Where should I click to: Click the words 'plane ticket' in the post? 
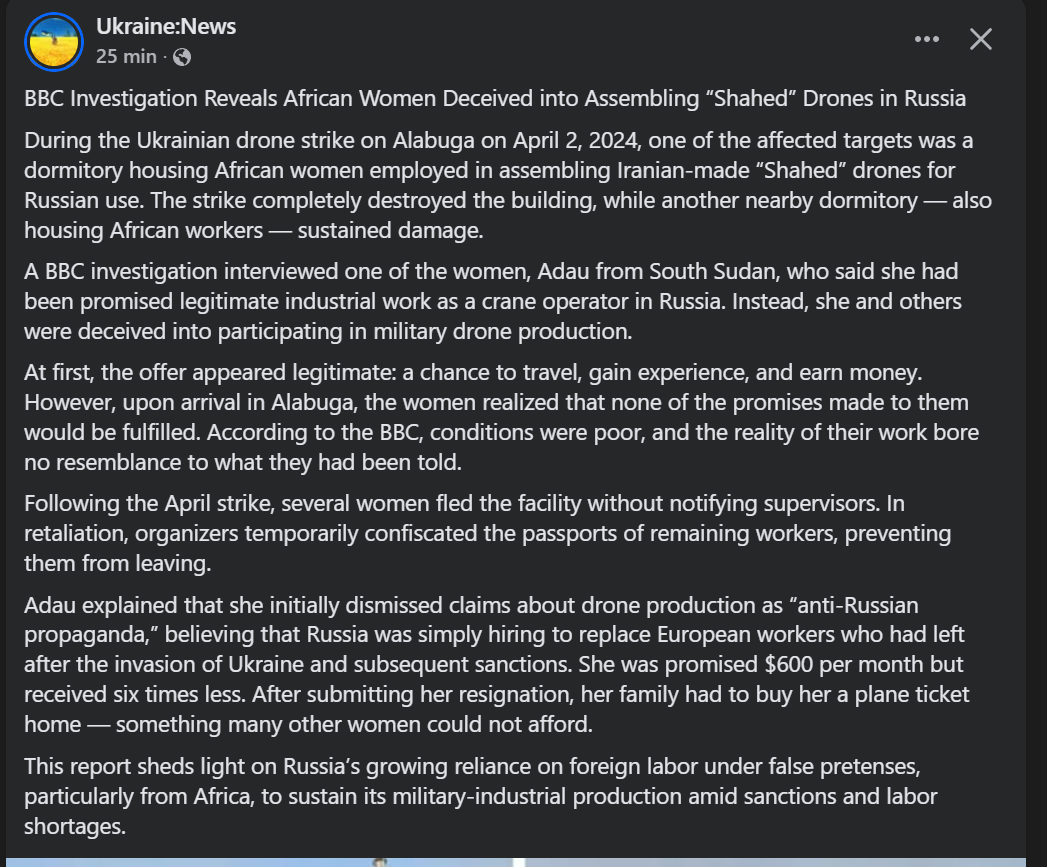tap(913, 694)
